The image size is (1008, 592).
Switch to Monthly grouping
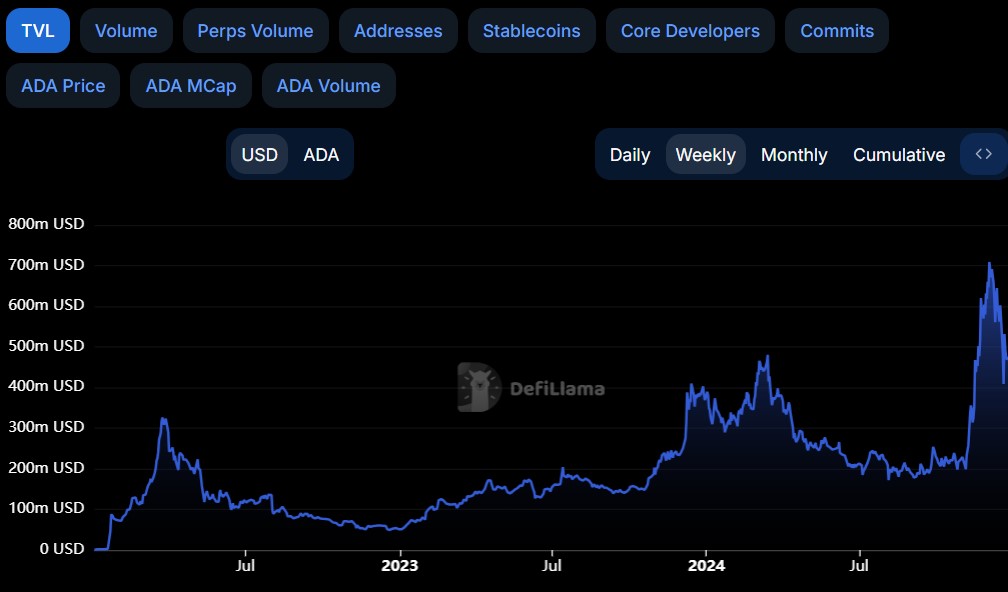tap(794, 155)
